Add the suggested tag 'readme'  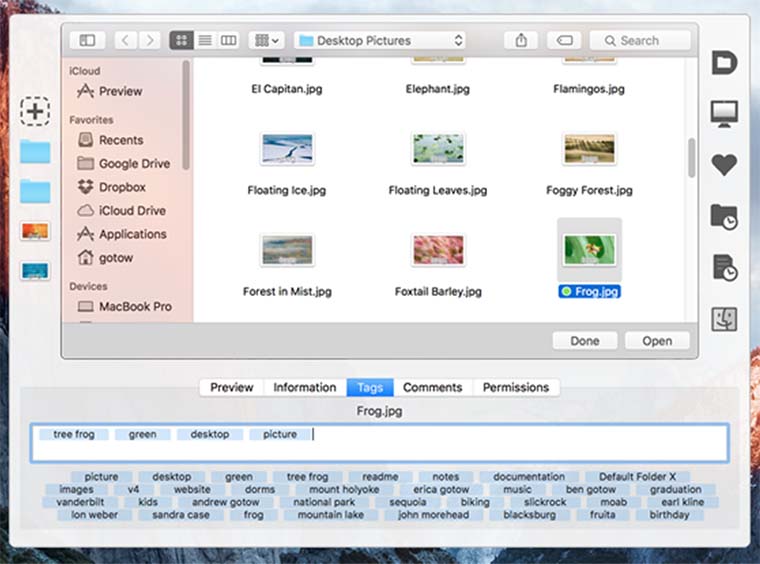coord(380,477)
